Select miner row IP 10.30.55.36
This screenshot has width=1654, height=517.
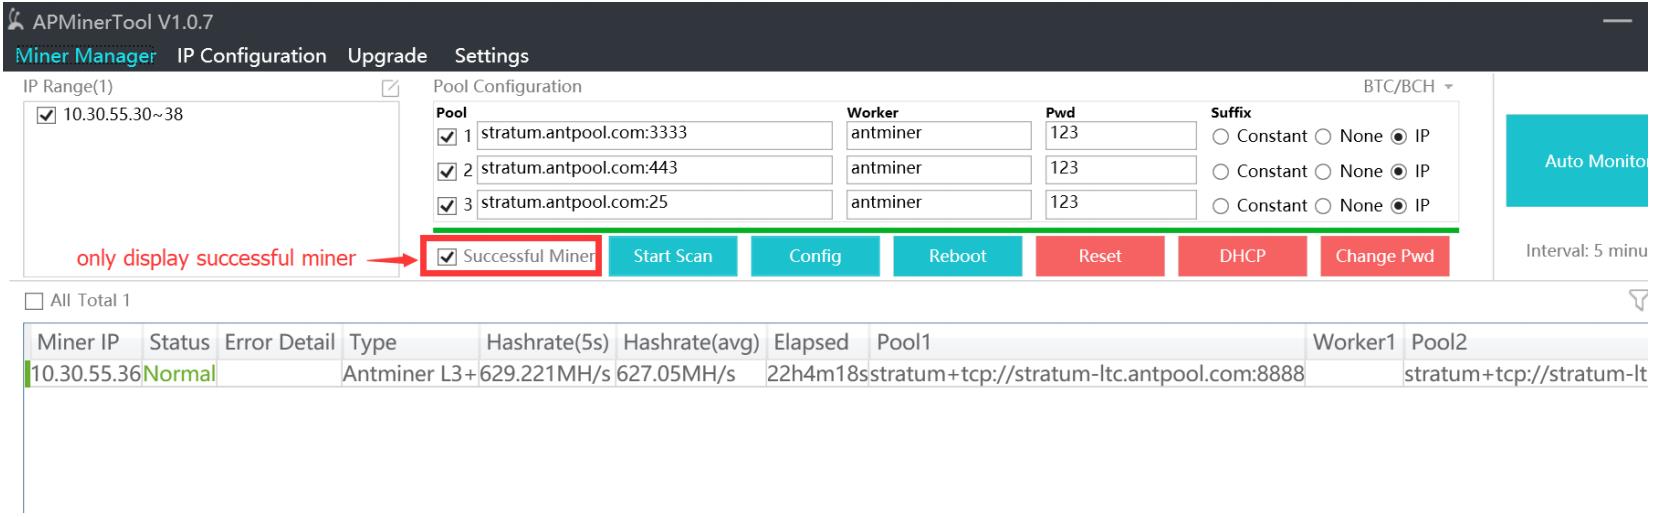(x=84, y=374)
